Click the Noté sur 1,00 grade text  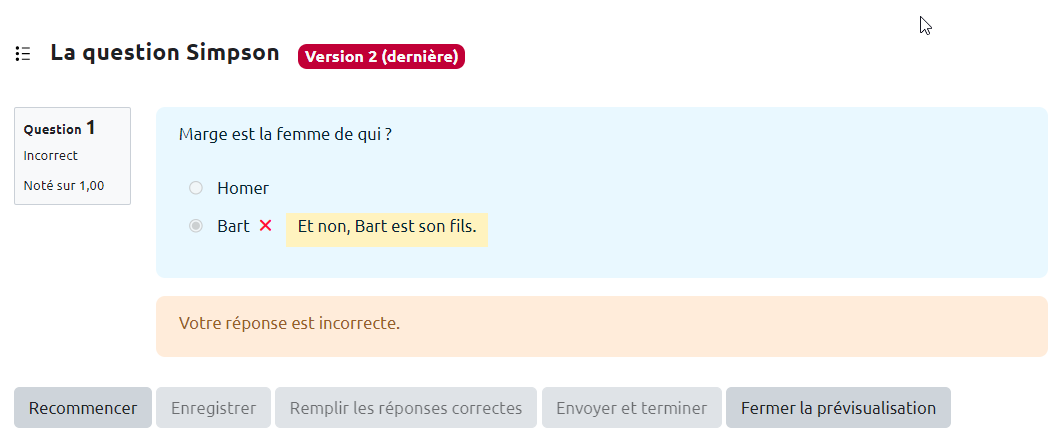click(64, 185)
